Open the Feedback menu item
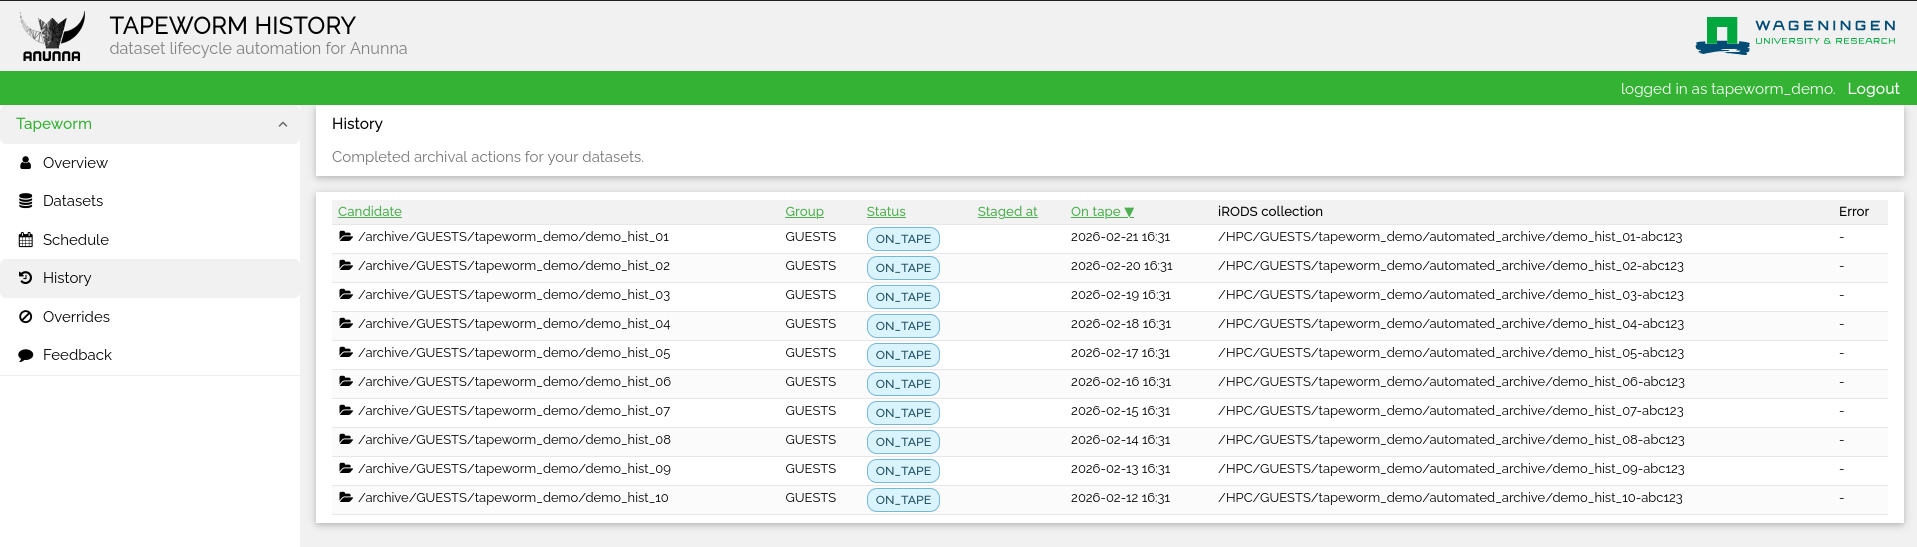The width and height of the screenshot is (1917, 547). coord(77,355)
